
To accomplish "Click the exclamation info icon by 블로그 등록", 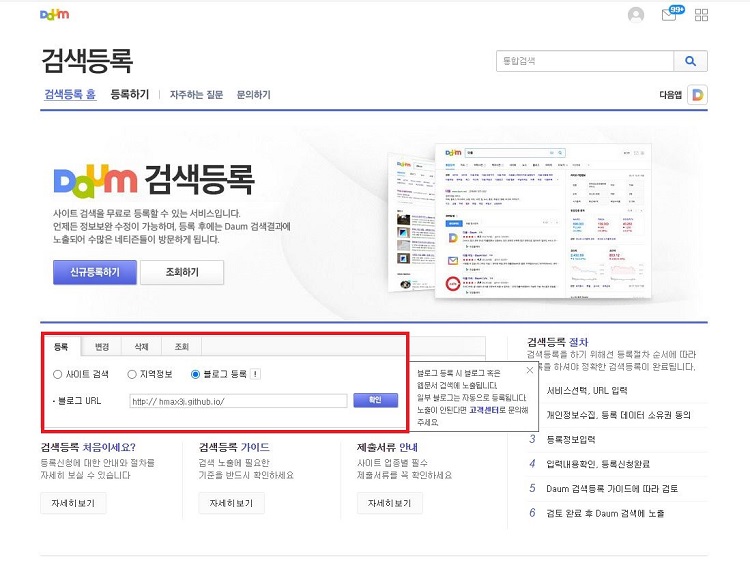I will pyautogui.click(x=256, y=374).
